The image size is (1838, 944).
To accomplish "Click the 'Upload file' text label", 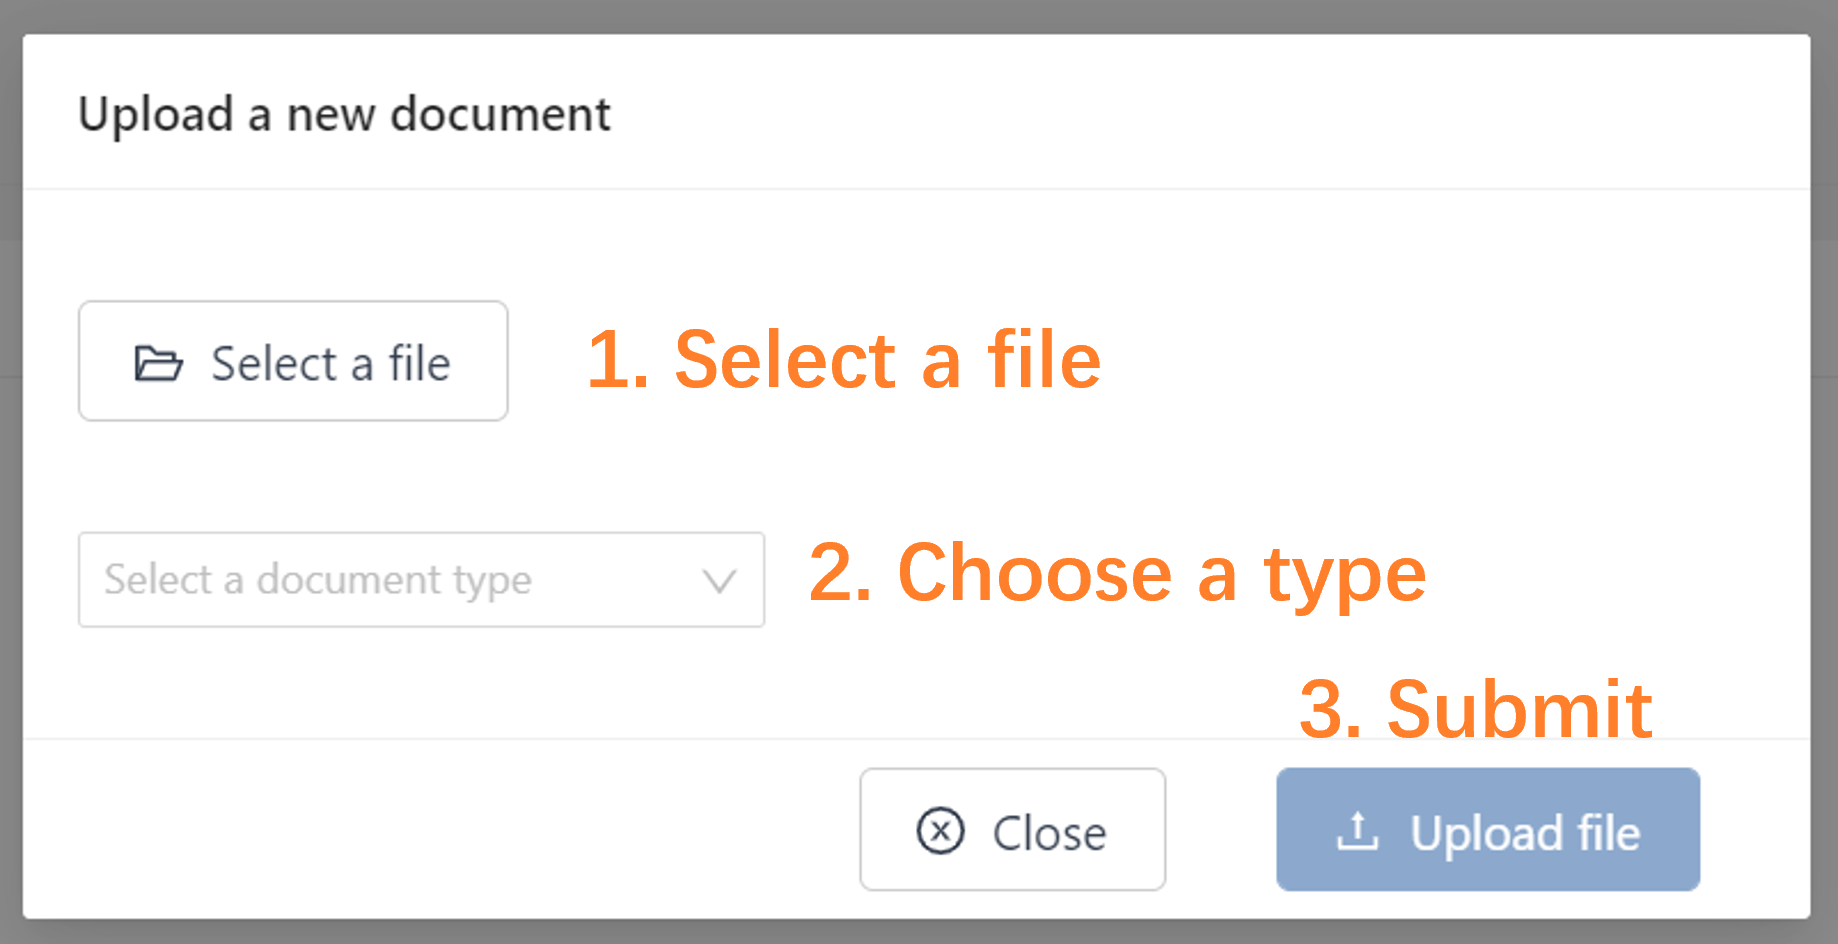I will pyautogui.click(x=1524, y=833).
